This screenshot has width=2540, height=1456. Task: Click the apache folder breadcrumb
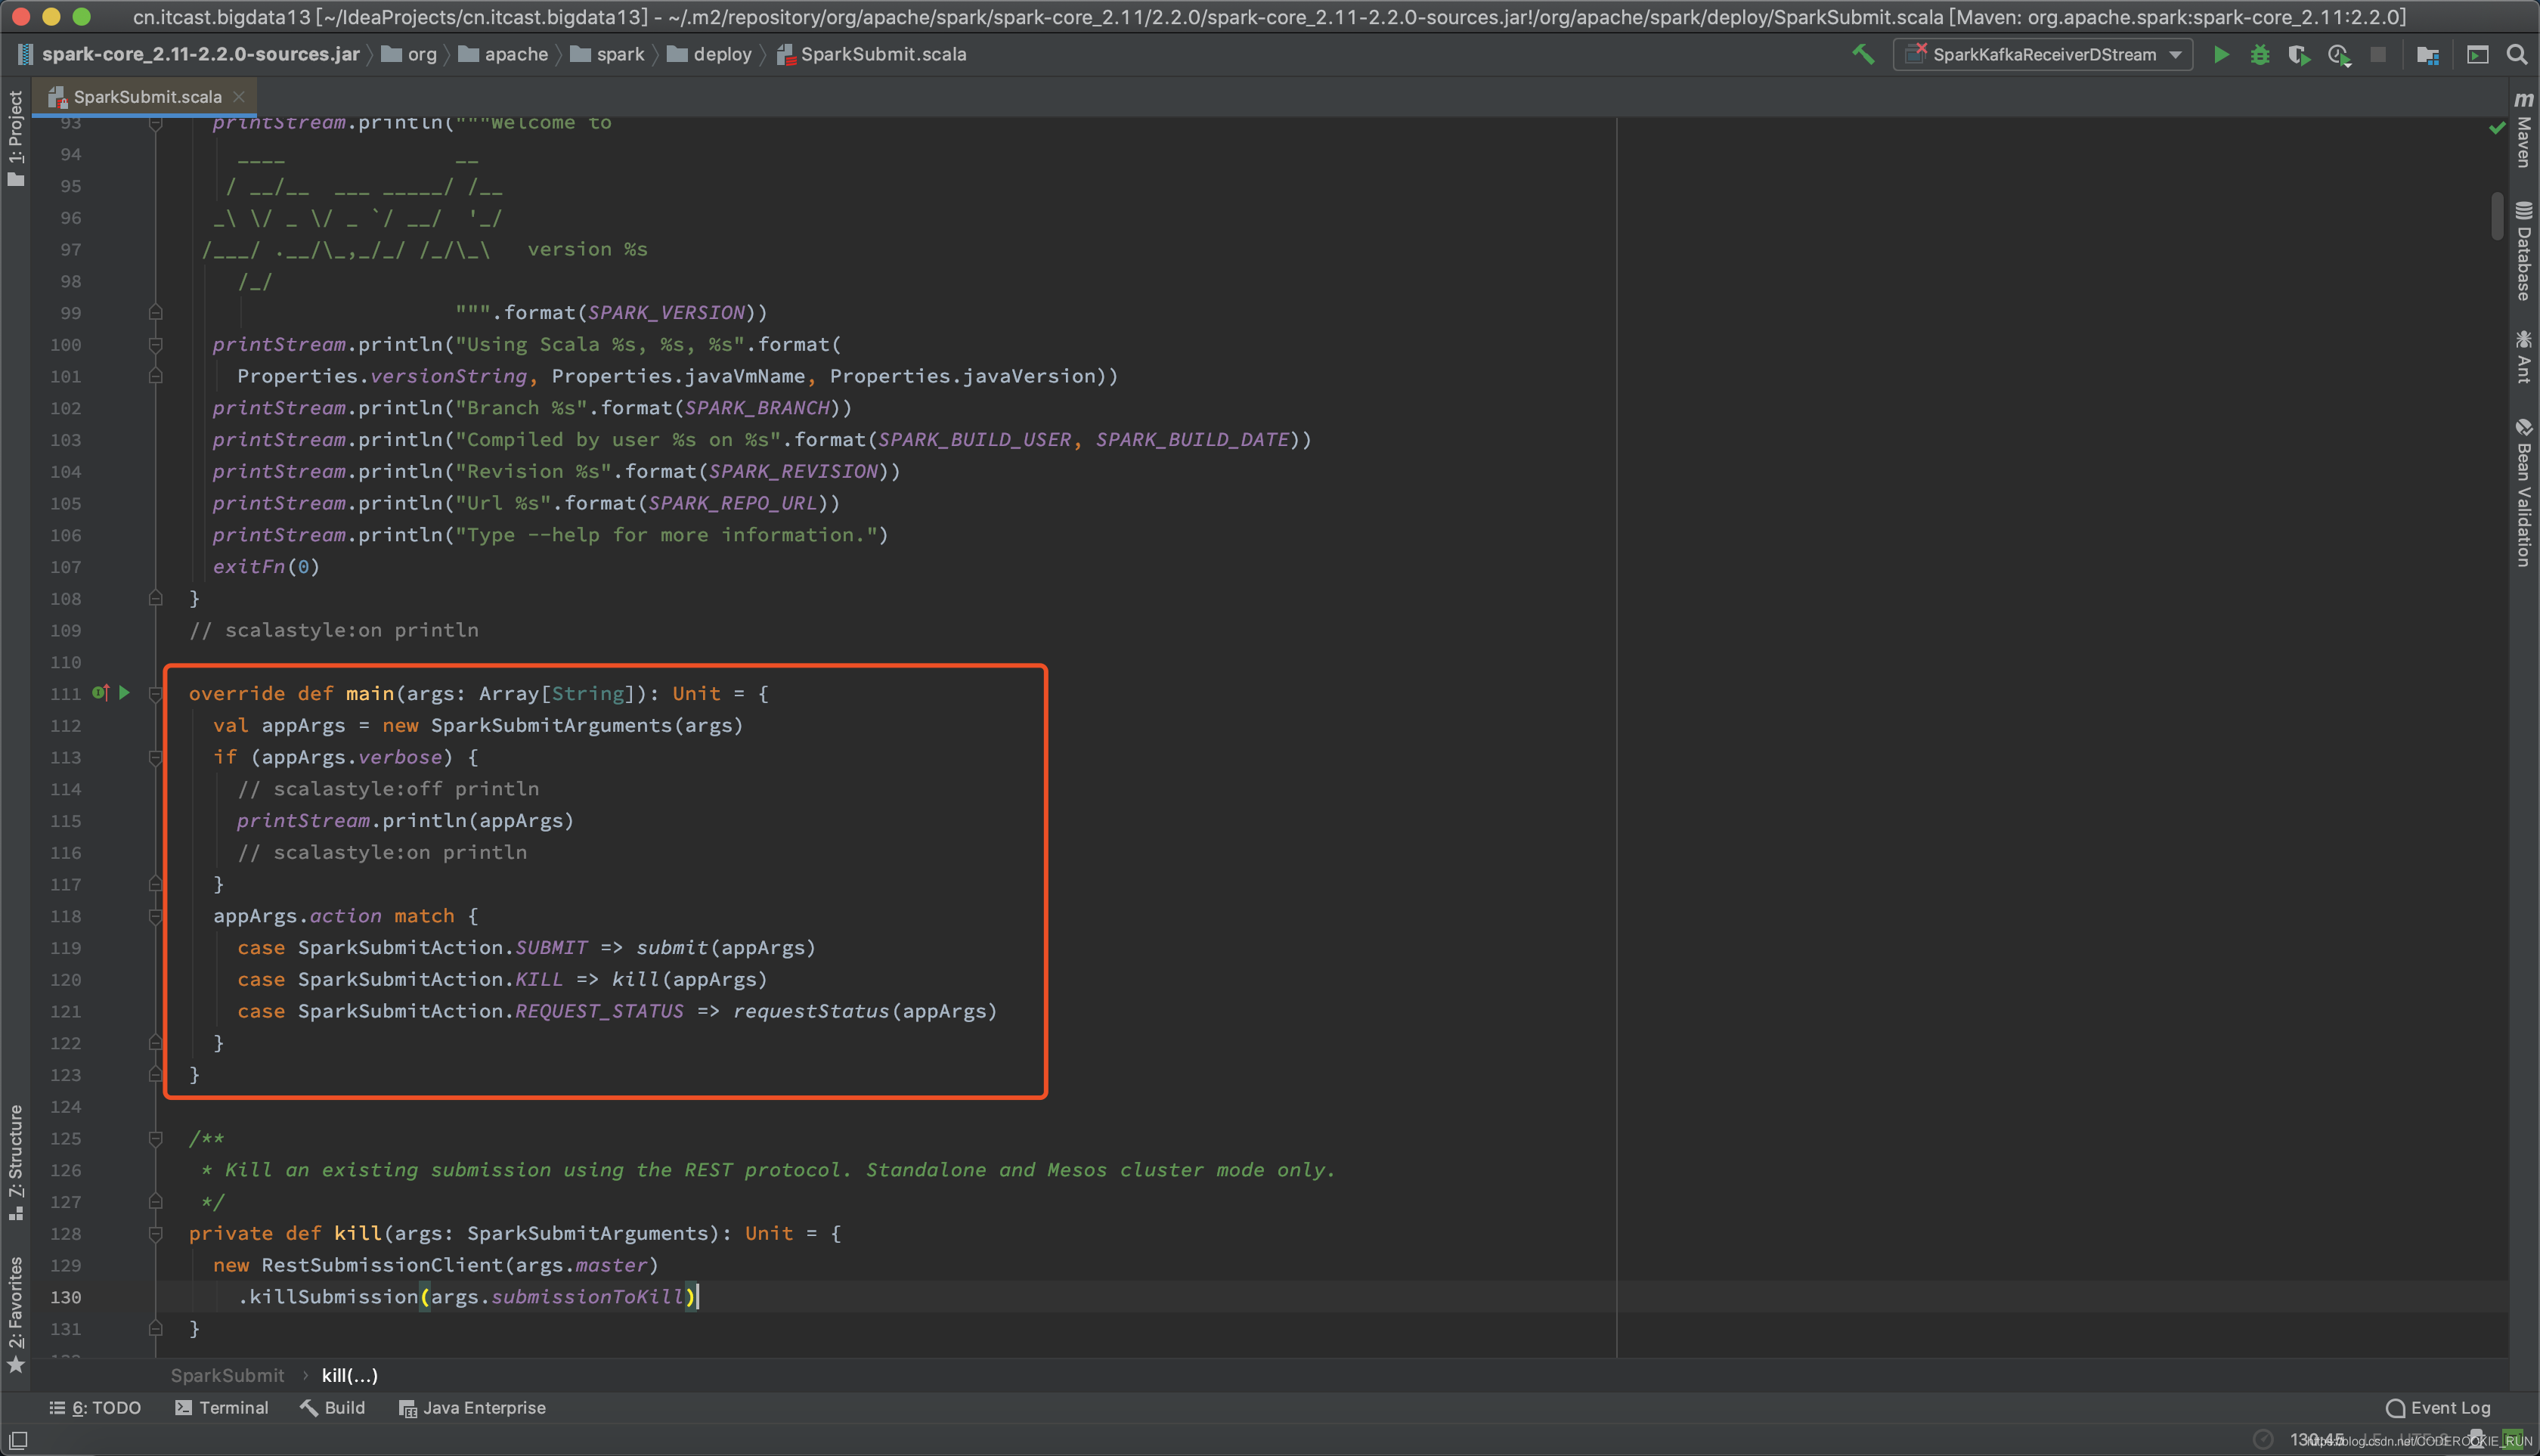click(x=504, y=54)
